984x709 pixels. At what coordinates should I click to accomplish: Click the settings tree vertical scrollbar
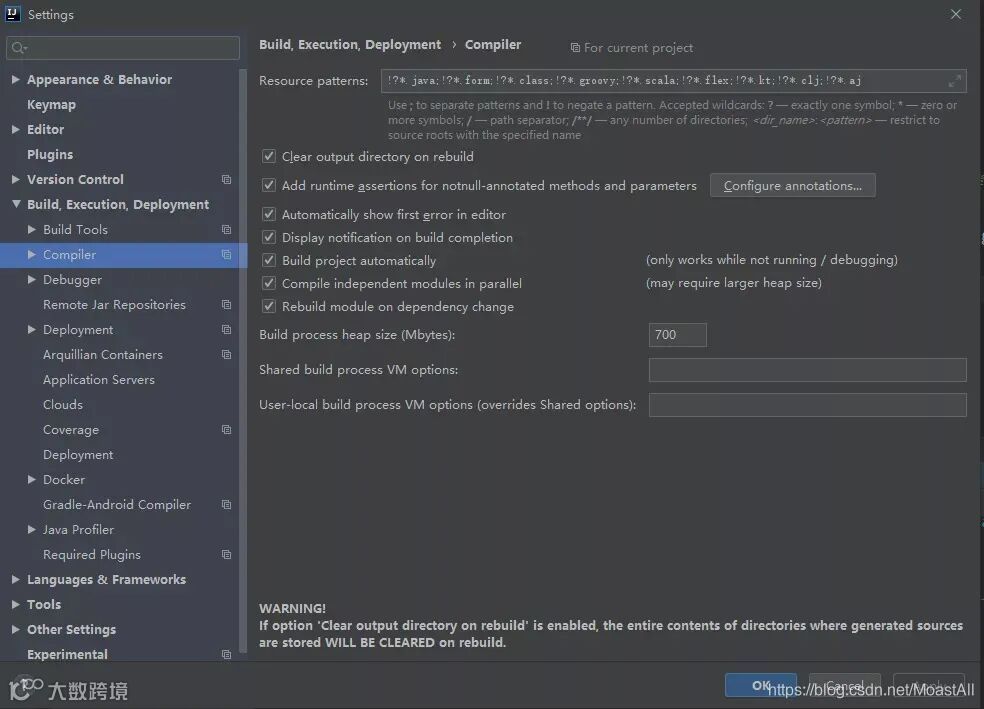[x=243, y=361]
